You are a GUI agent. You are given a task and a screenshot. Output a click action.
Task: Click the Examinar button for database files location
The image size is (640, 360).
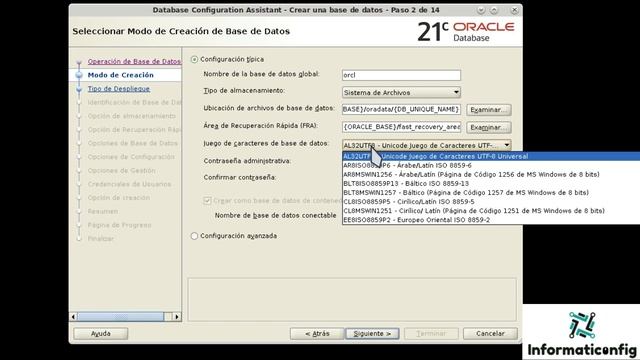(489, 110)
